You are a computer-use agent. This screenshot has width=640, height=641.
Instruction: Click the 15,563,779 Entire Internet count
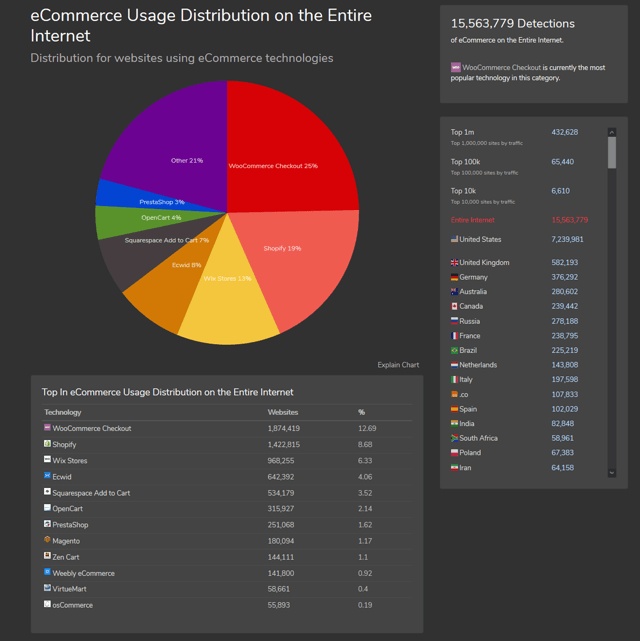point(570,220)
